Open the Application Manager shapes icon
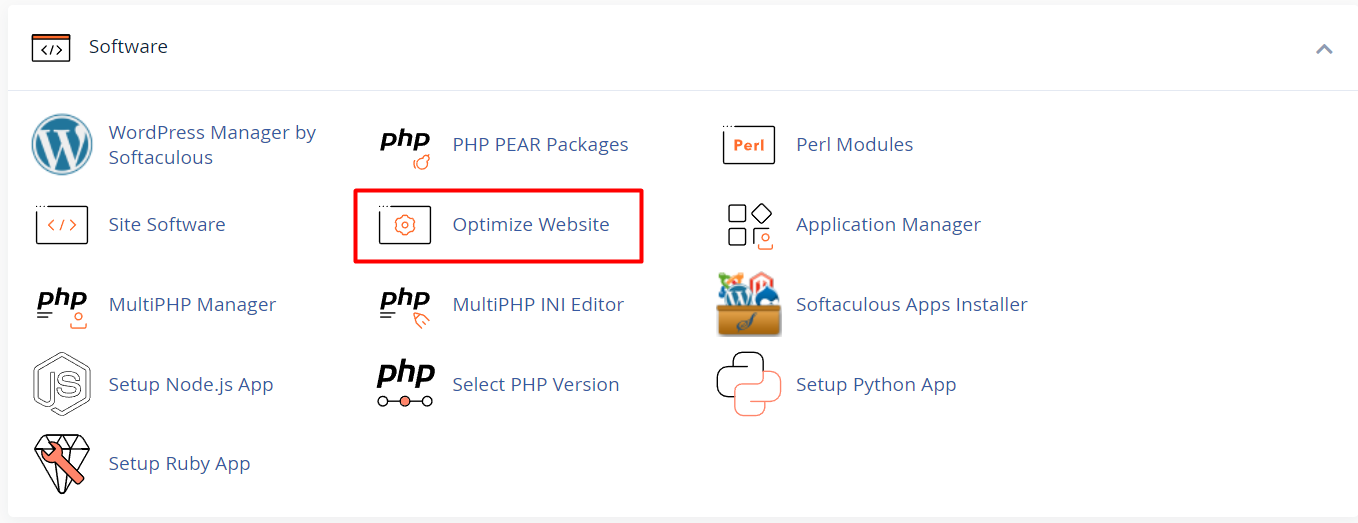This screenshot has height=523, width=1358. 750,225
